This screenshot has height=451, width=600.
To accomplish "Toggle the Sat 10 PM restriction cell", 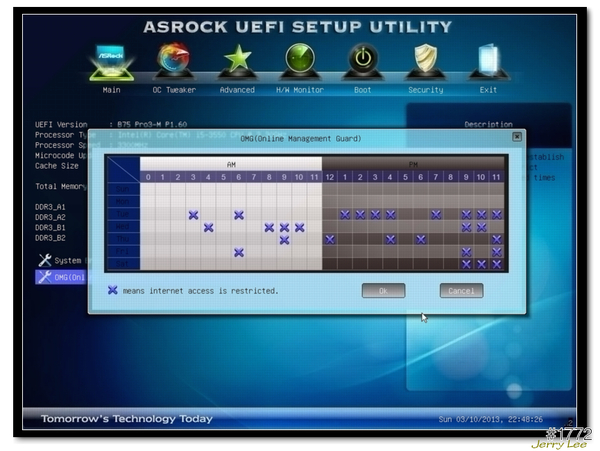I will pyautogui.click(x=481, y=264).
